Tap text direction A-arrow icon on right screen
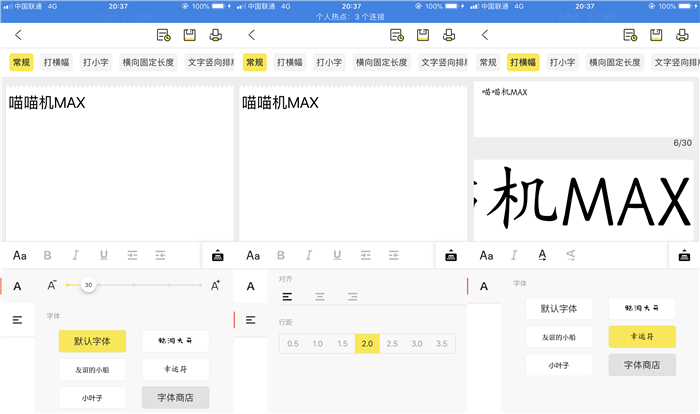 pyautogui.click(x=542, y=255)
